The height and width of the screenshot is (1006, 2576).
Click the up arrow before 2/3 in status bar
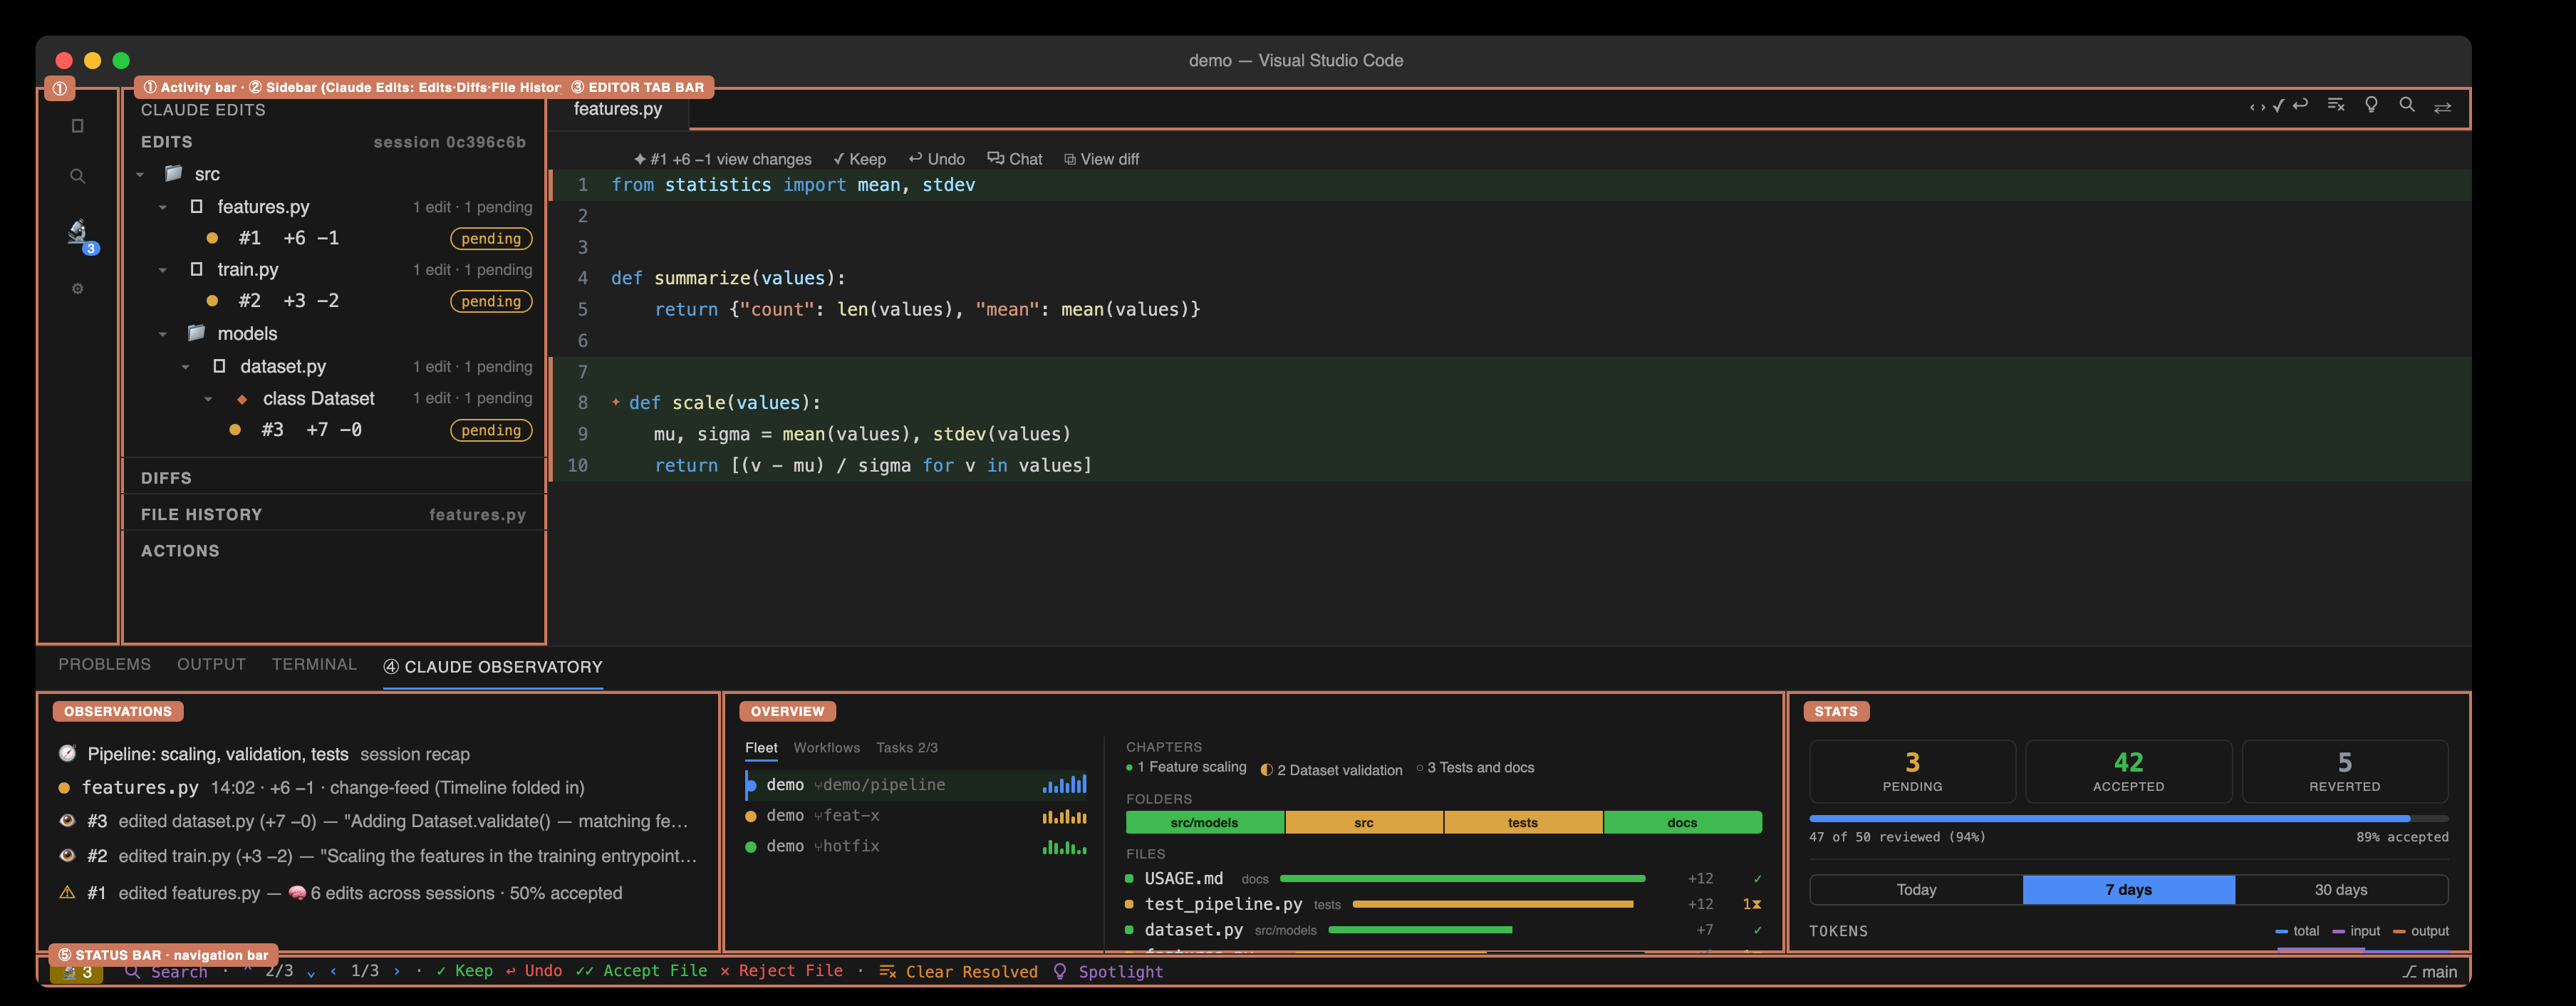coord(247,968)
